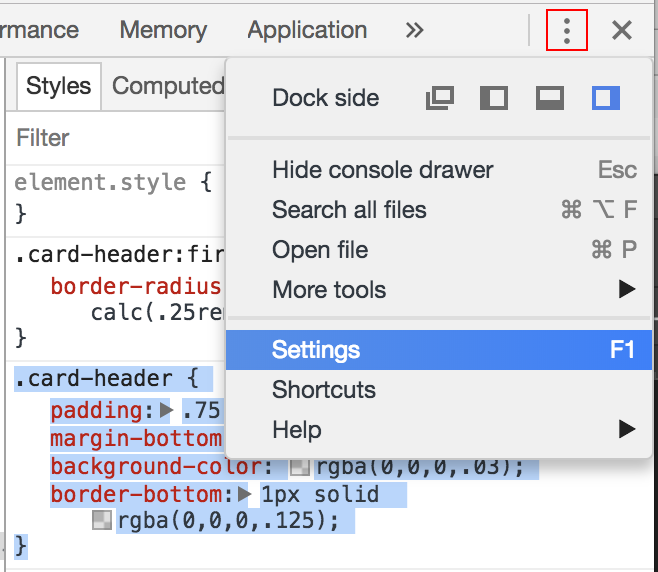Open the Help submenu
658x572 pixels.
439,430
